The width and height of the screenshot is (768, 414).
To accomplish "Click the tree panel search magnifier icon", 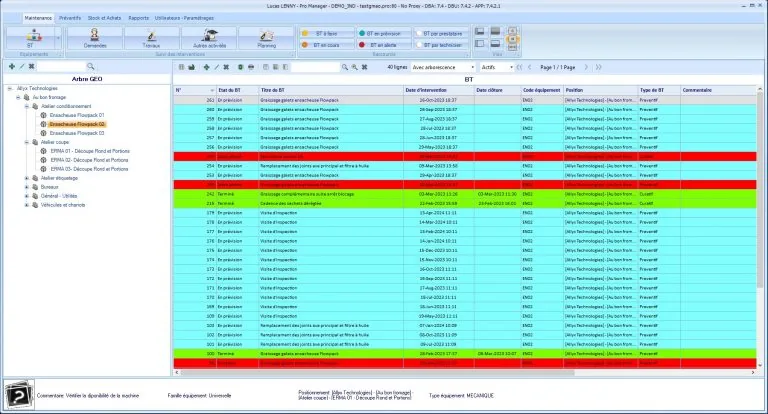I will pyautogui.click(x=91, y=66).
